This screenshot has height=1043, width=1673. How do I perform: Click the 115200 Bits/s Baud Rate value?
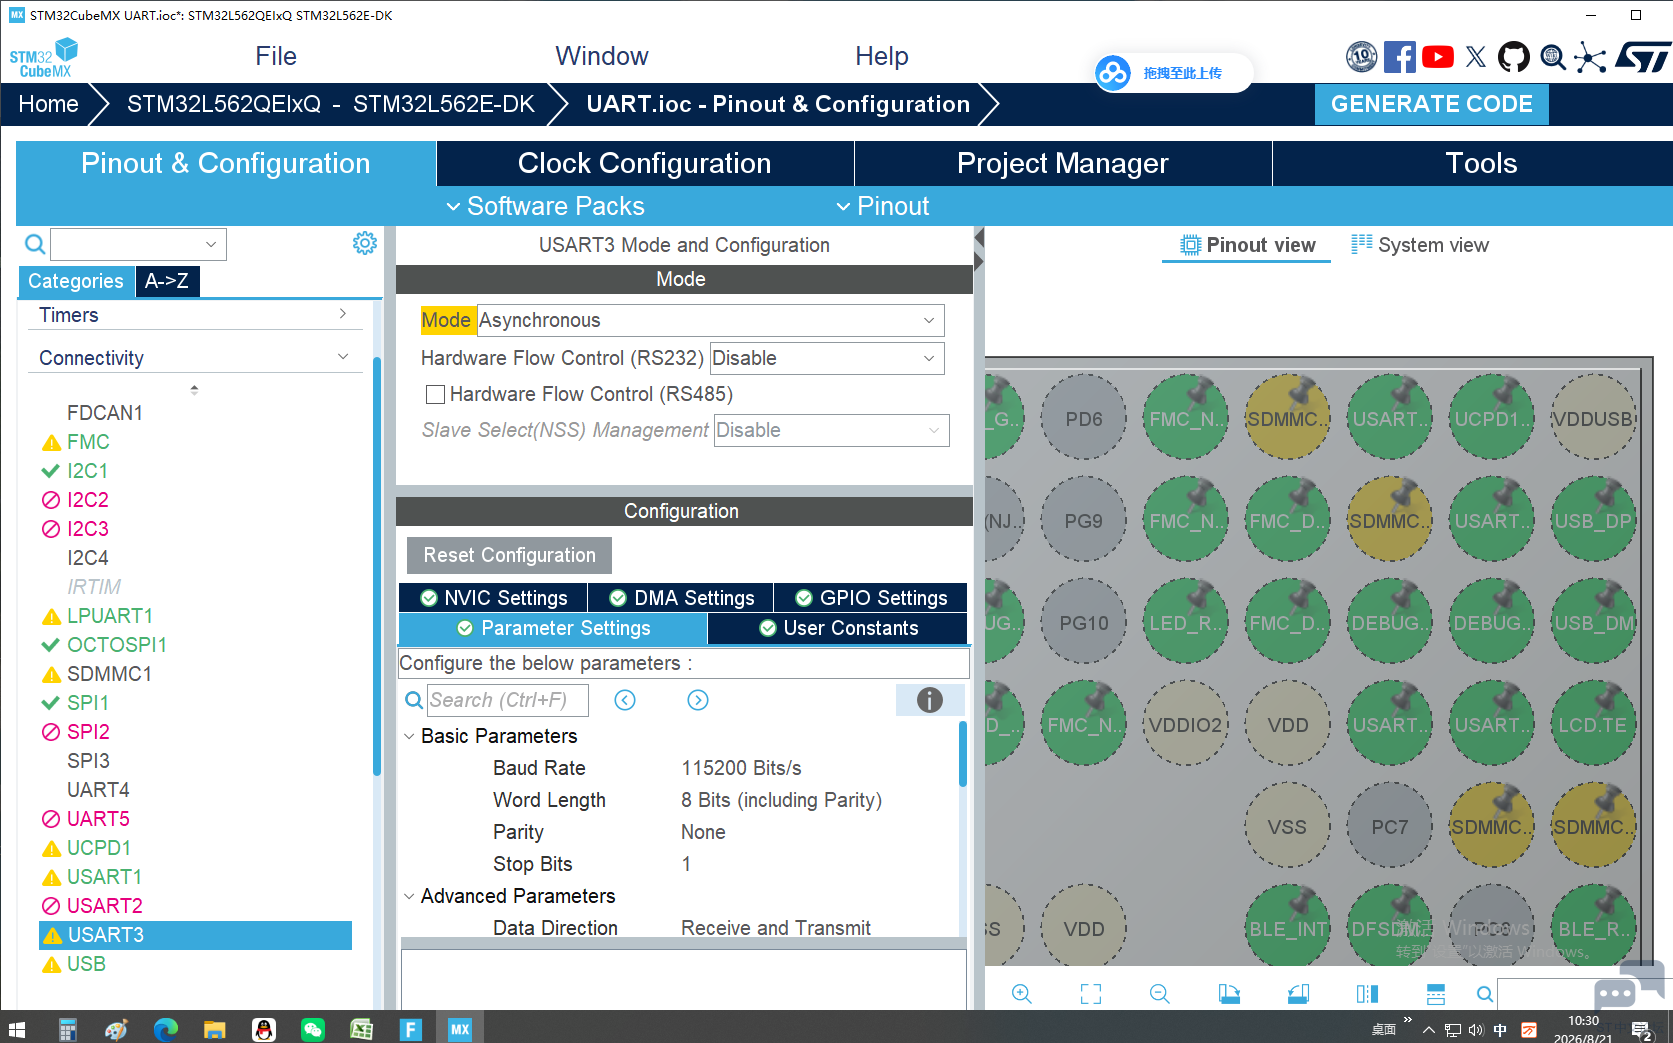[x=741, y=768]
